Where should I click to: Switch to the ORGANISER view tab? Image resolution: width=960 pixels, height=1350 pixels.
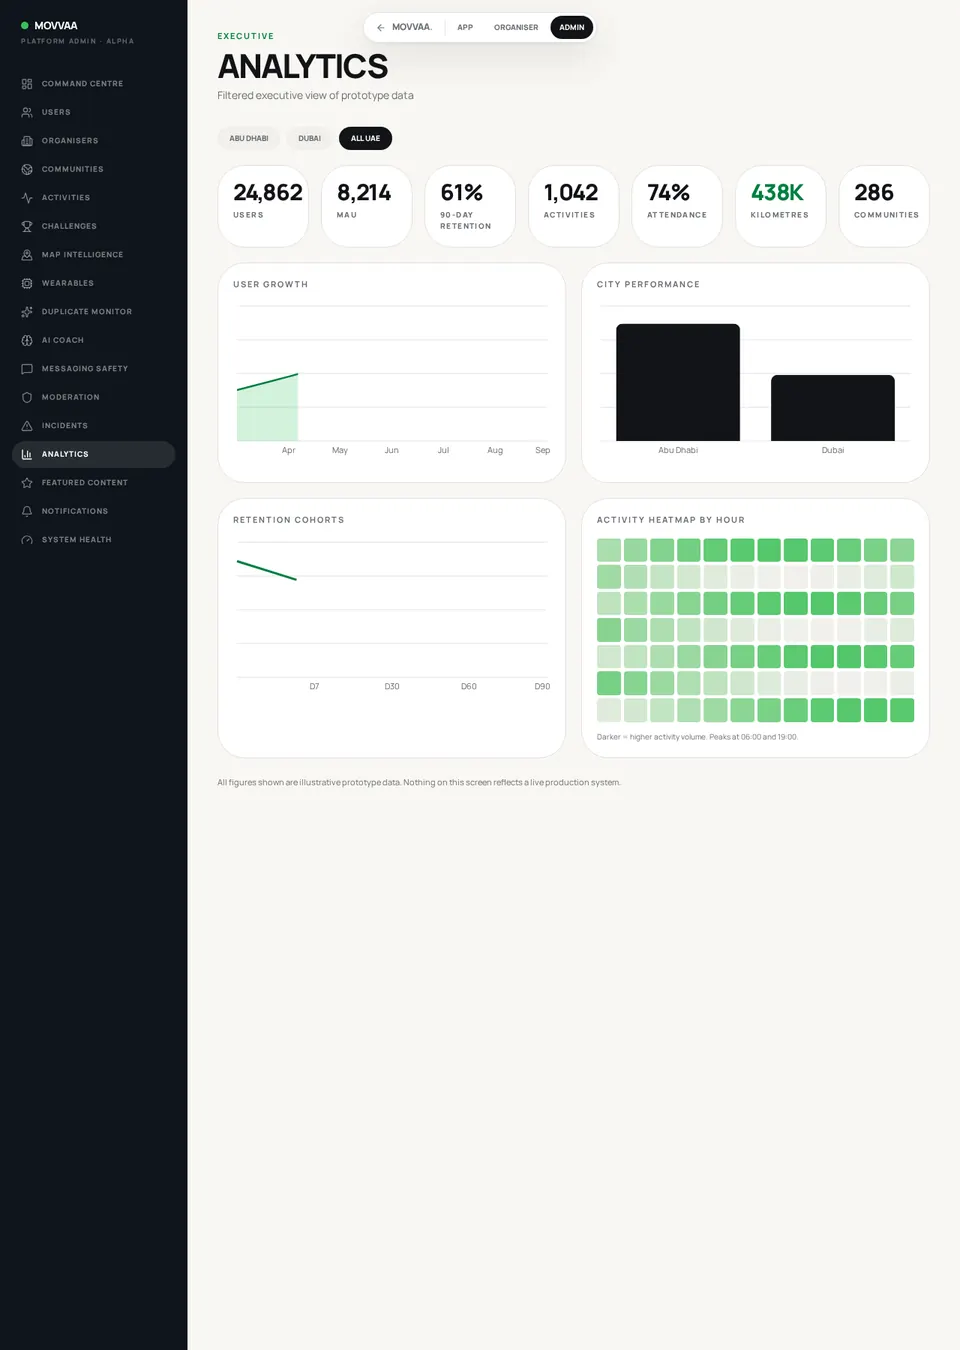(x=516, y=28)
